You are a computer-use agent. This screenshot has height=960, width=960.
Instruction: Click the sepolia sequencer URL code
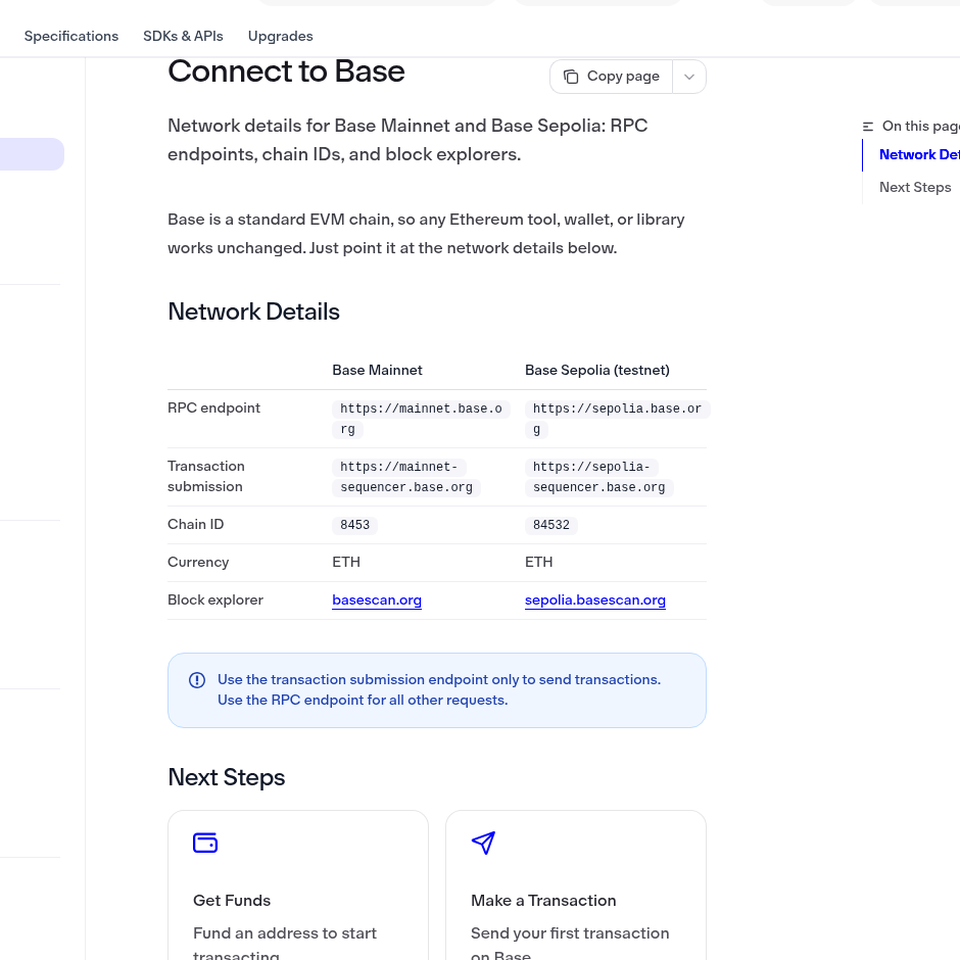[x=599, y=477]
